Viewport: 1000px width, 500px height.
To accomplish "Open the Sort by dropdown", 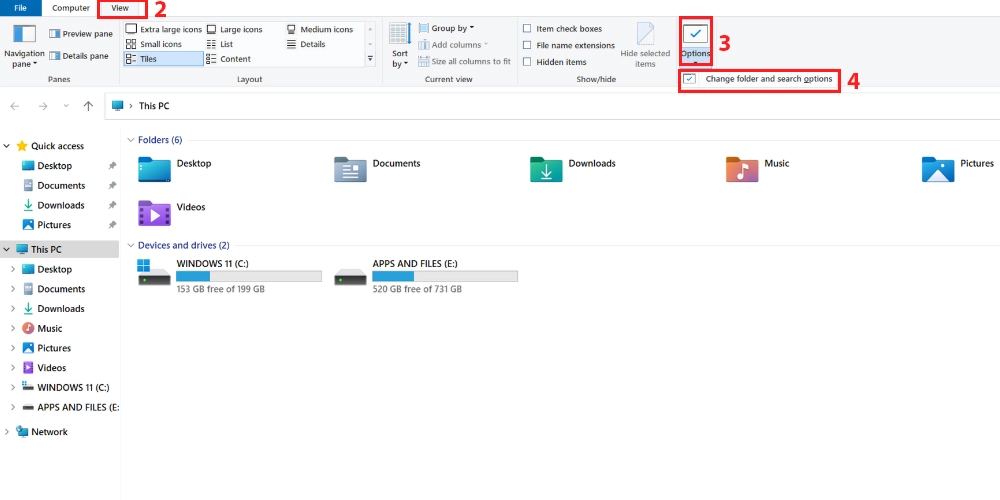I will [400, 46].
